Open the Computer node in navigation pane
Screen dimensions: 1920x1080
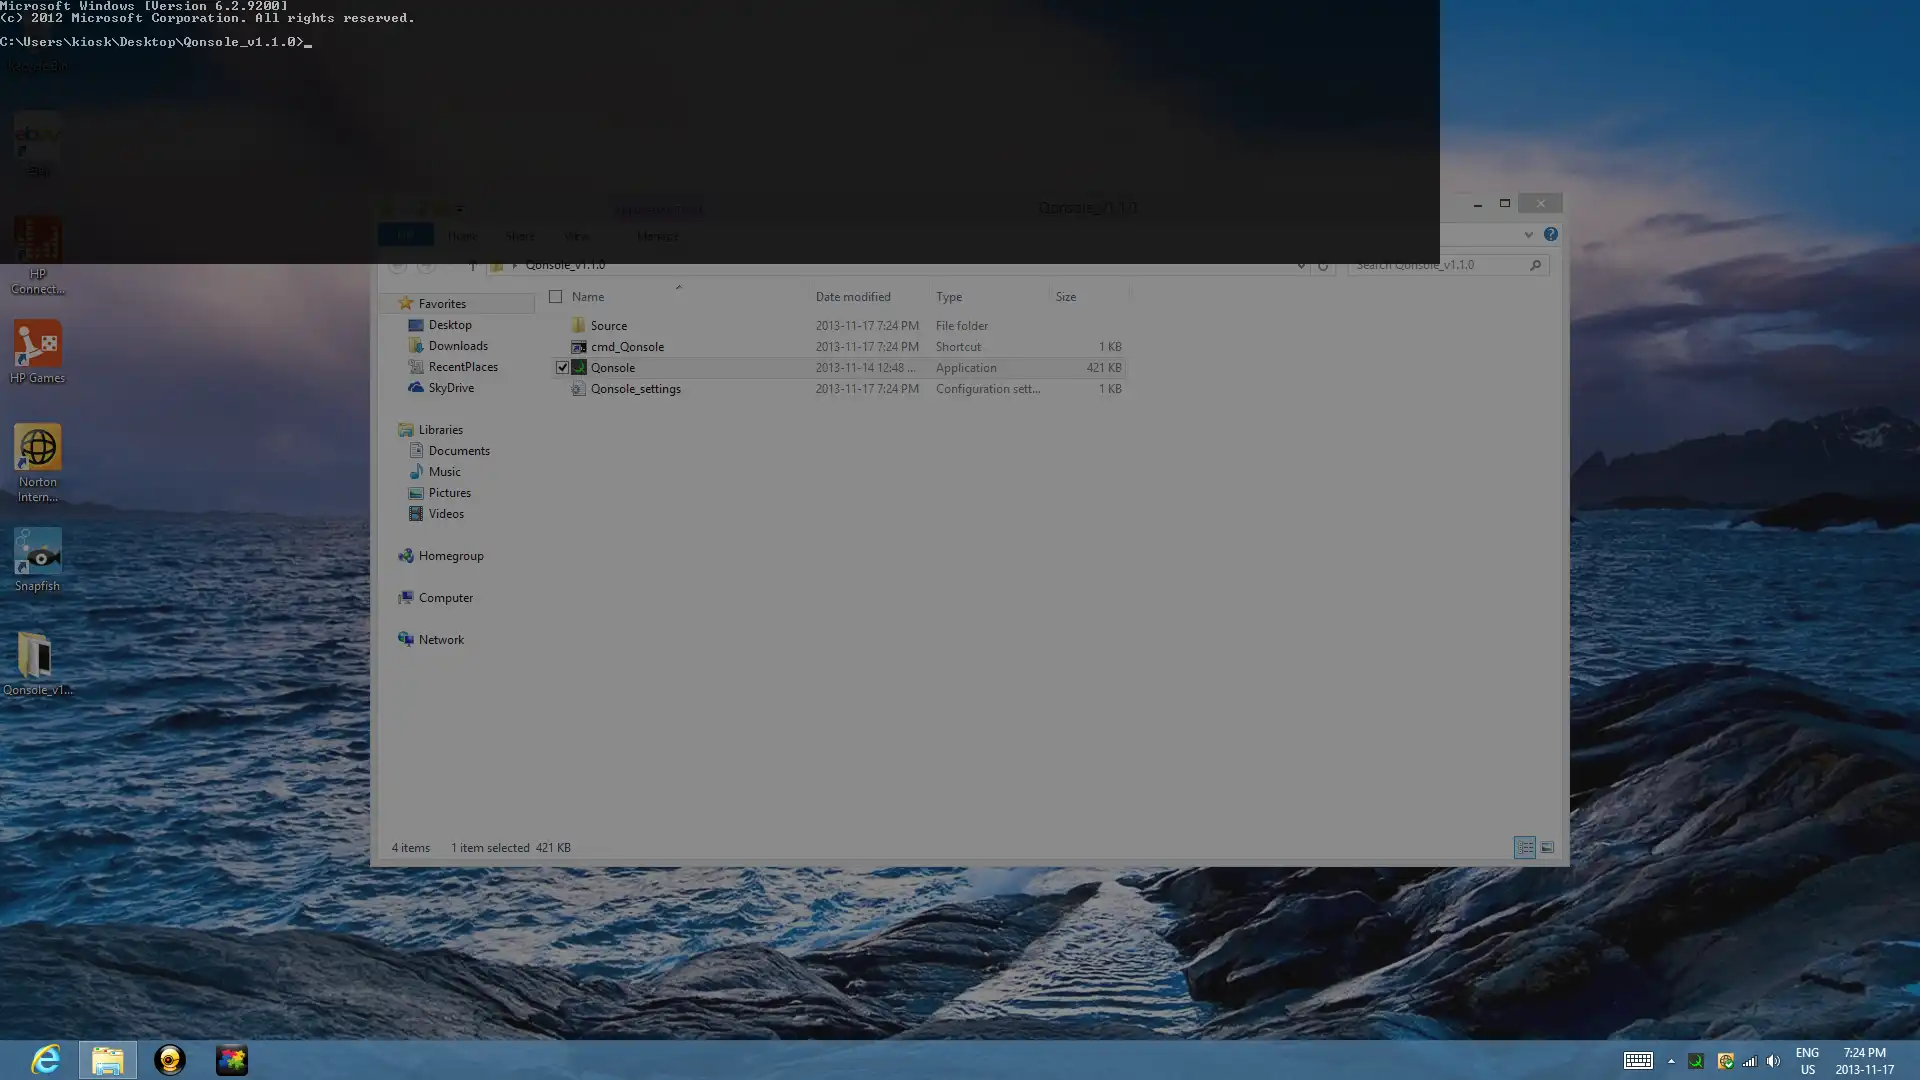pyautogui.click(x=445, y=598)
